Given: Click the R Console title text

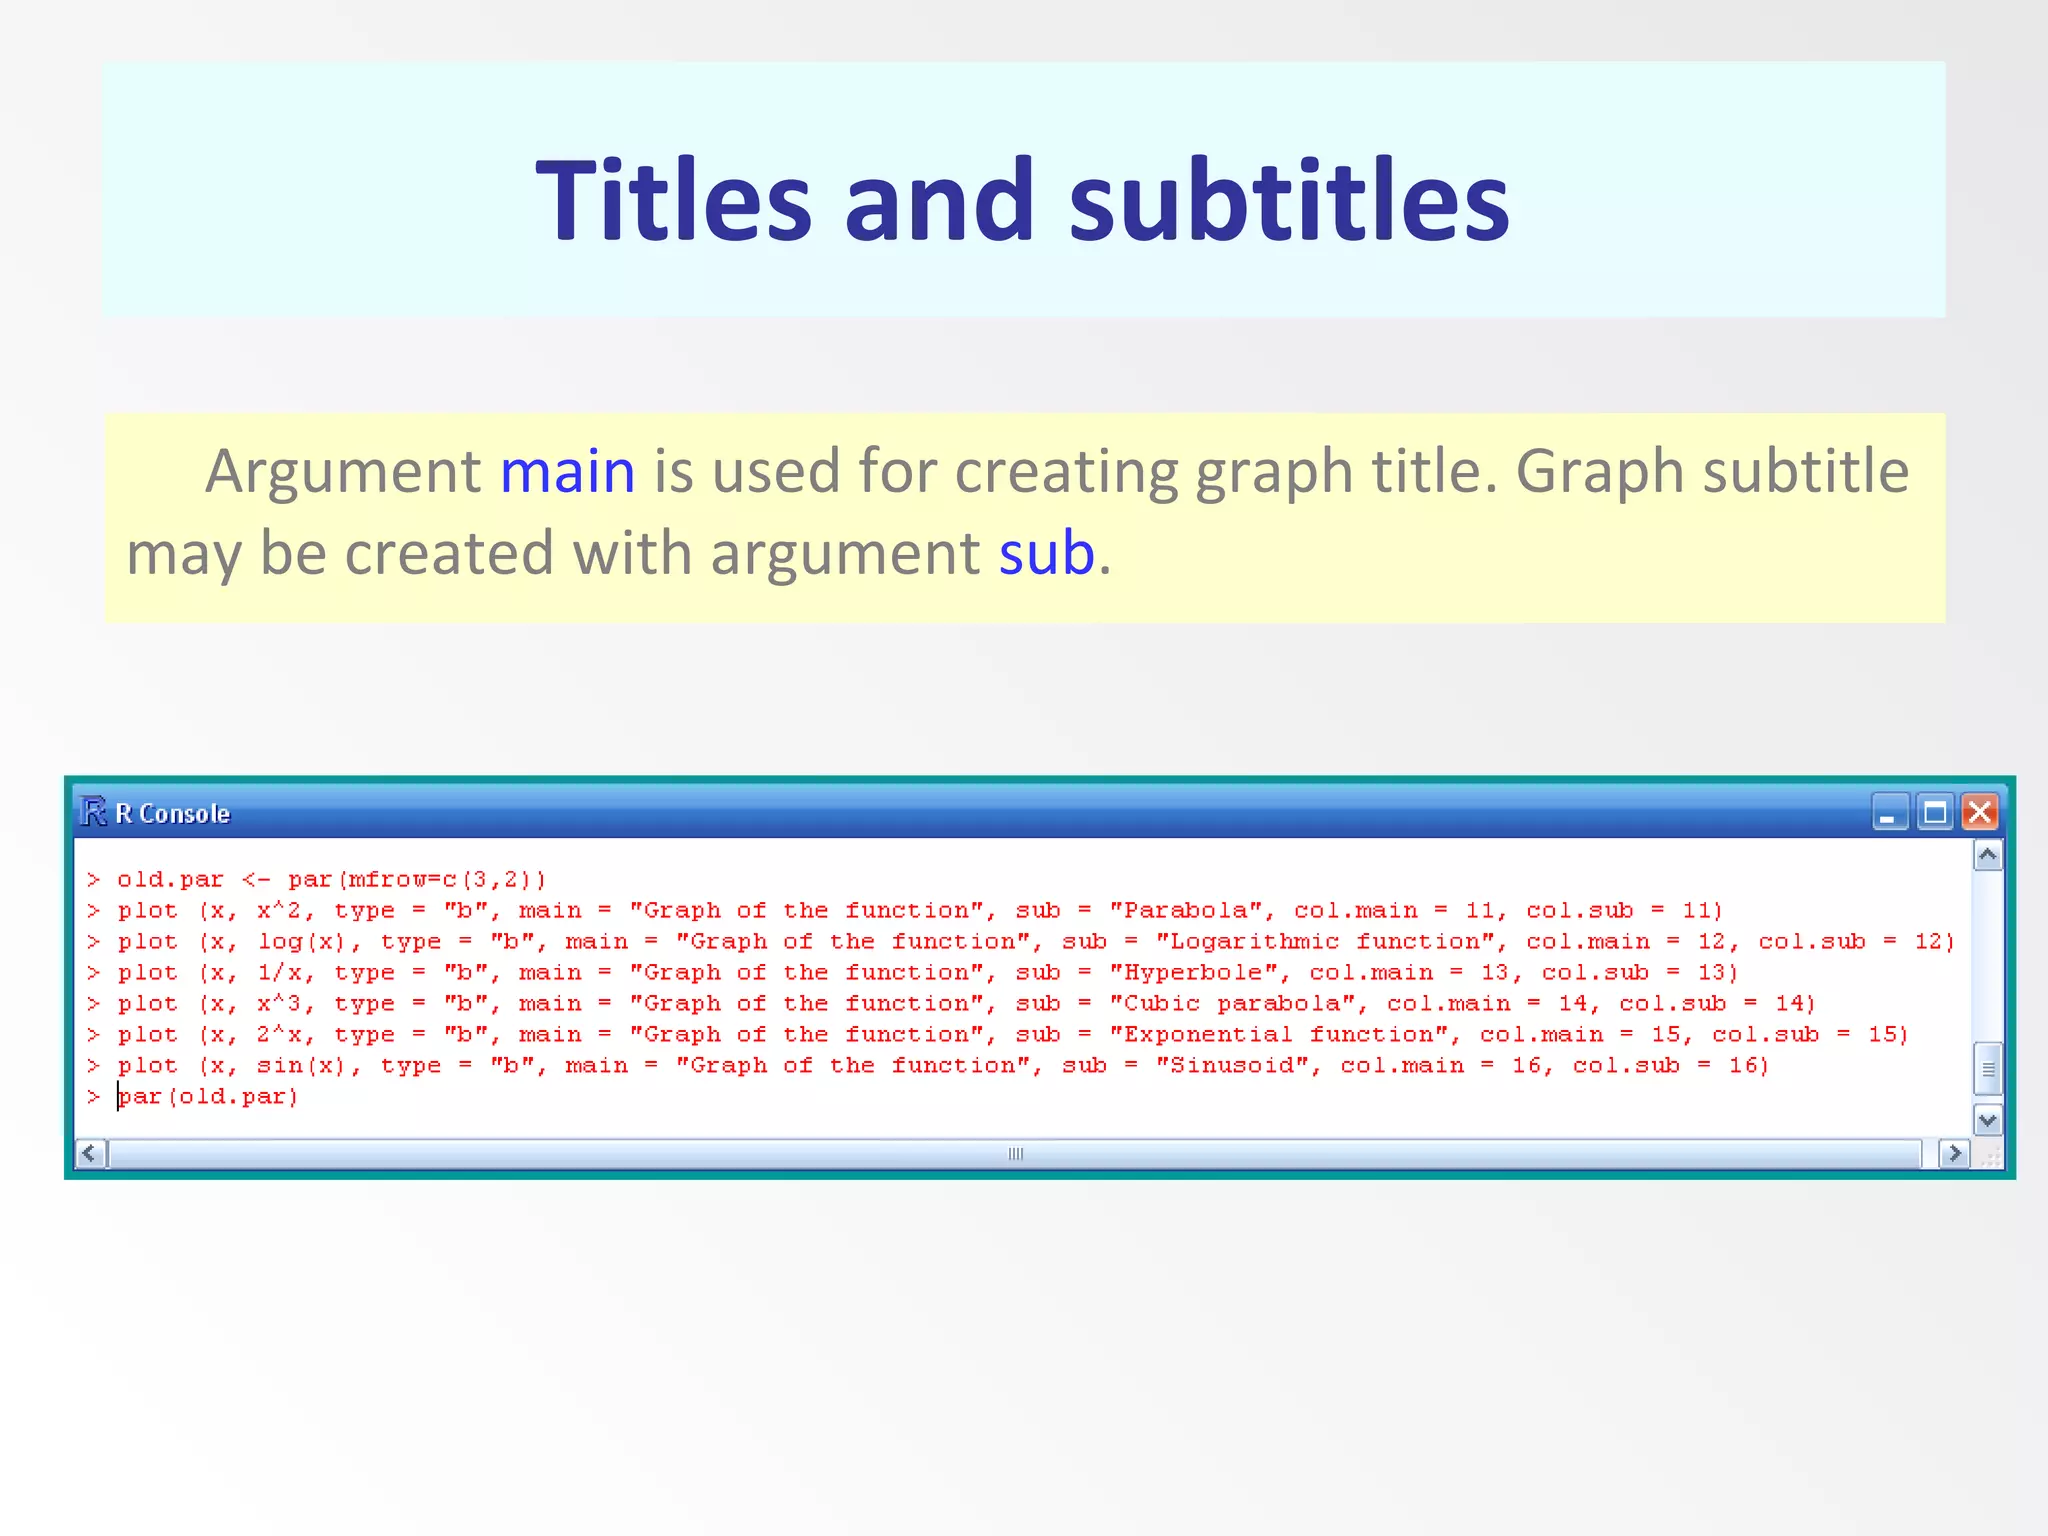Looking at the screenshot, I should (173, 813).
